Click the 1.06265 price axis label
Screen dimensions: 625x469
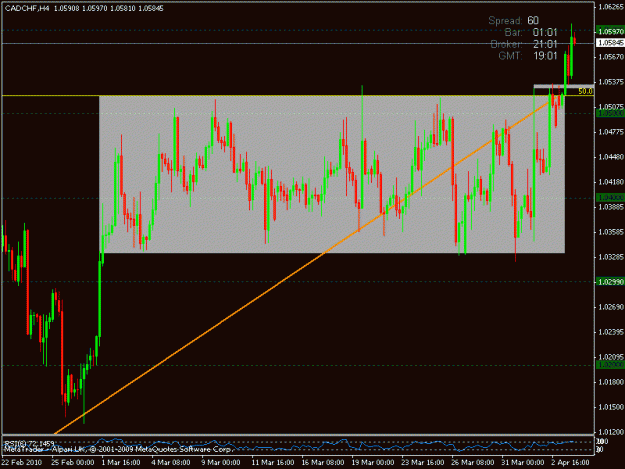click(x=611, y=6)
